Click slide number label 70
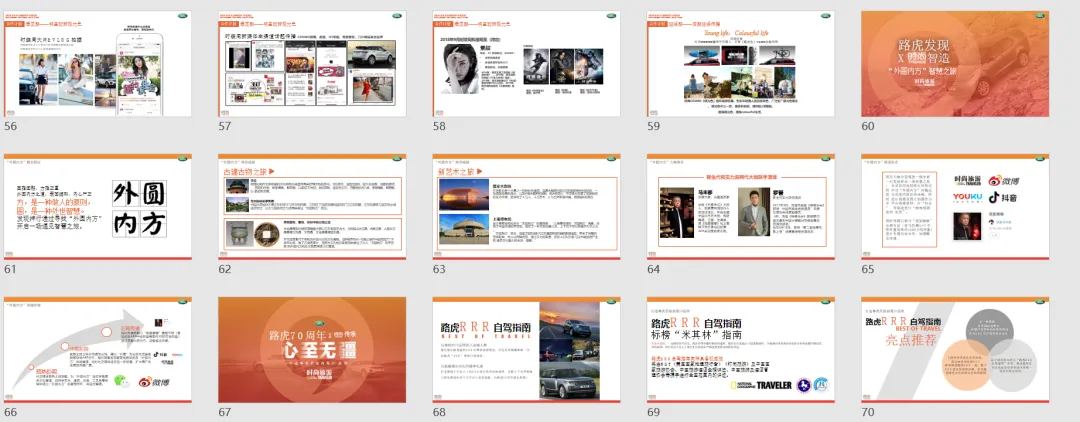This screenshot has height=422, width=1080. [x=868, y=412]
